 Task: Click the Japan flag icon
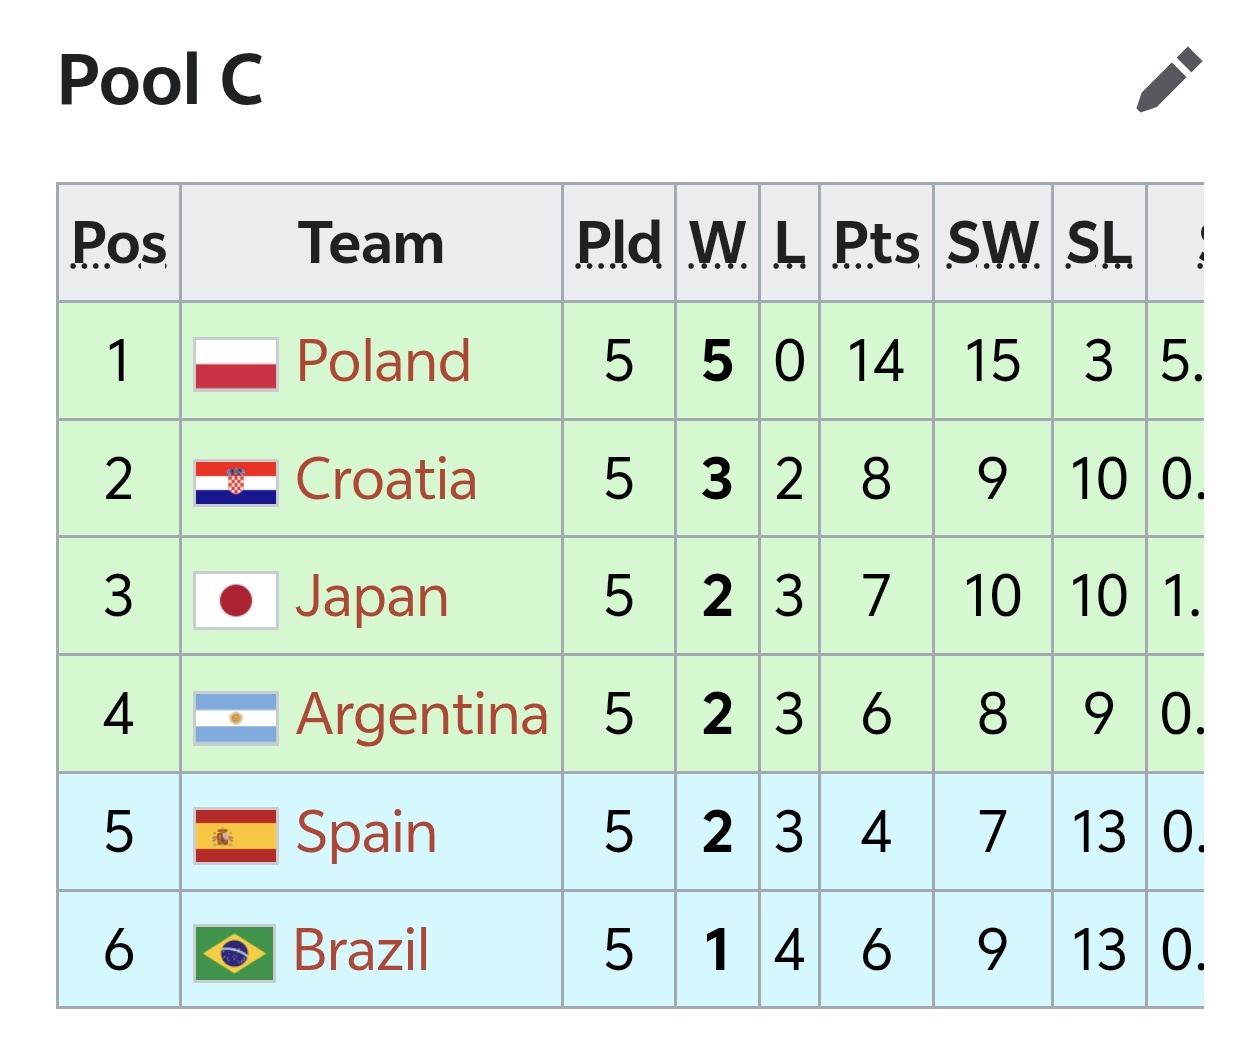click(235, 600)
